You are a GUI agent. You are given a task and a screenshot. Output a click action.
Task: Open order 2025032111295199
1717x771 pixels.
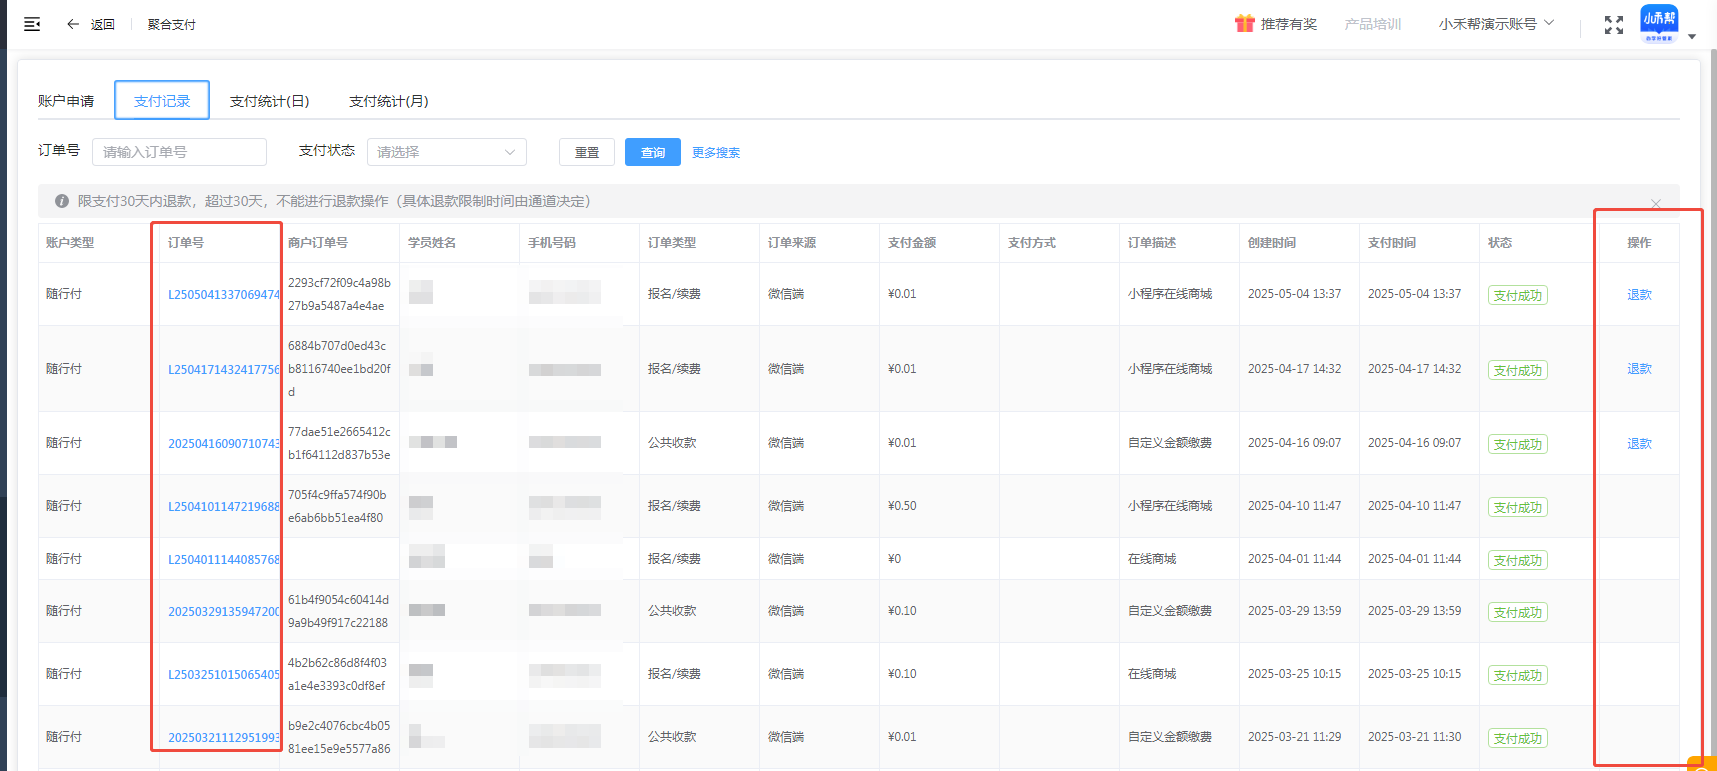click(224, 738)
